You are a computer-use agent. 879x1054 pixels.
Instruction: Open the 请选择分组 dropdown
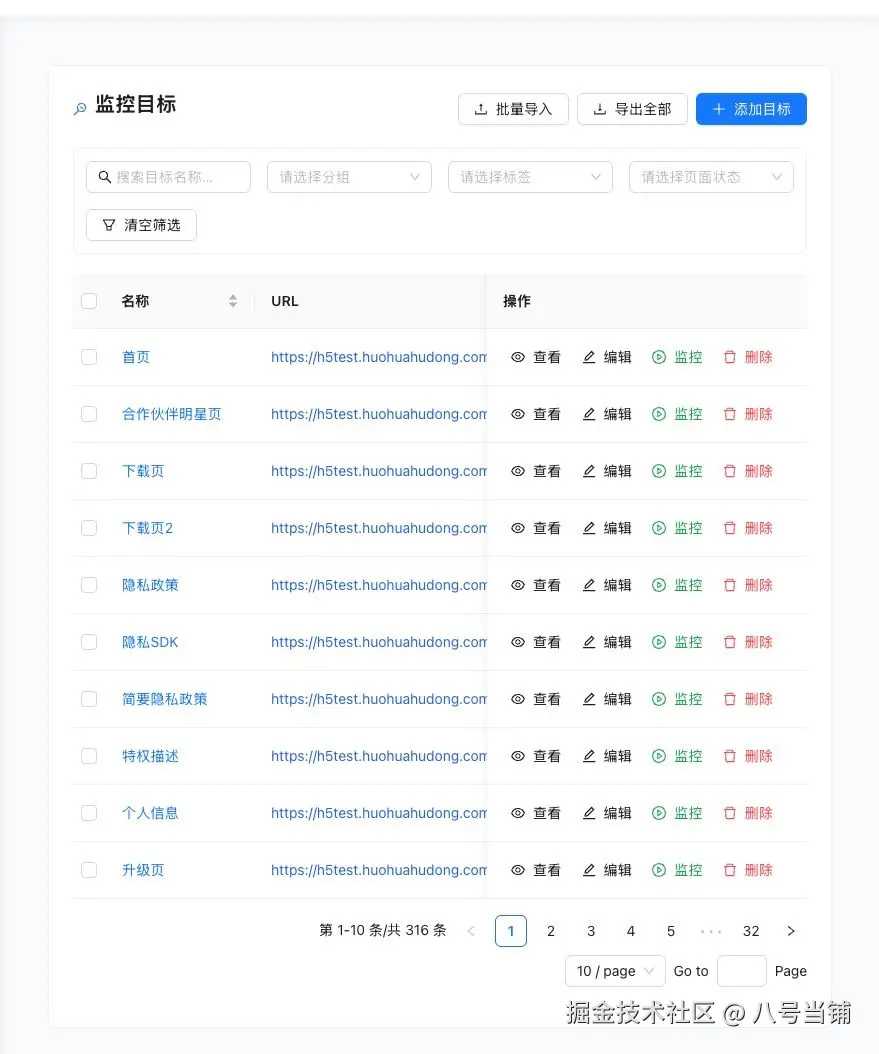click(349, 176)
